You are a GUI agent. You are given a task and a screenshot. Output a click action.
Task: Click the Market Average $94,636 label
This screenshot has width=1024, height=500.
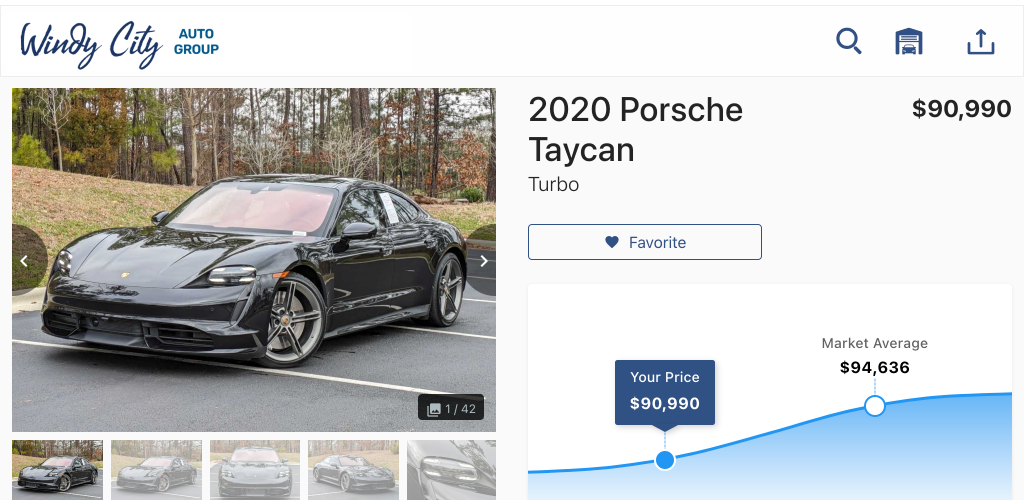874,356
